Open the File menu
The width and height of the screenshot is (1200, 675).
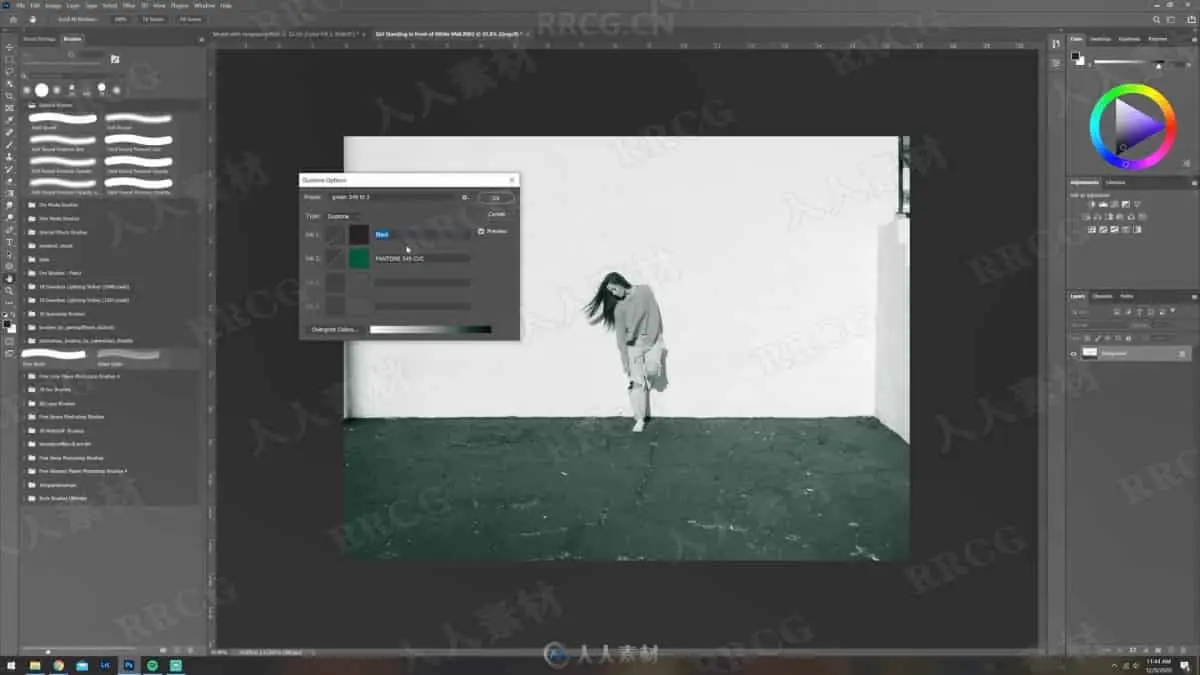(x=20, y=5)
